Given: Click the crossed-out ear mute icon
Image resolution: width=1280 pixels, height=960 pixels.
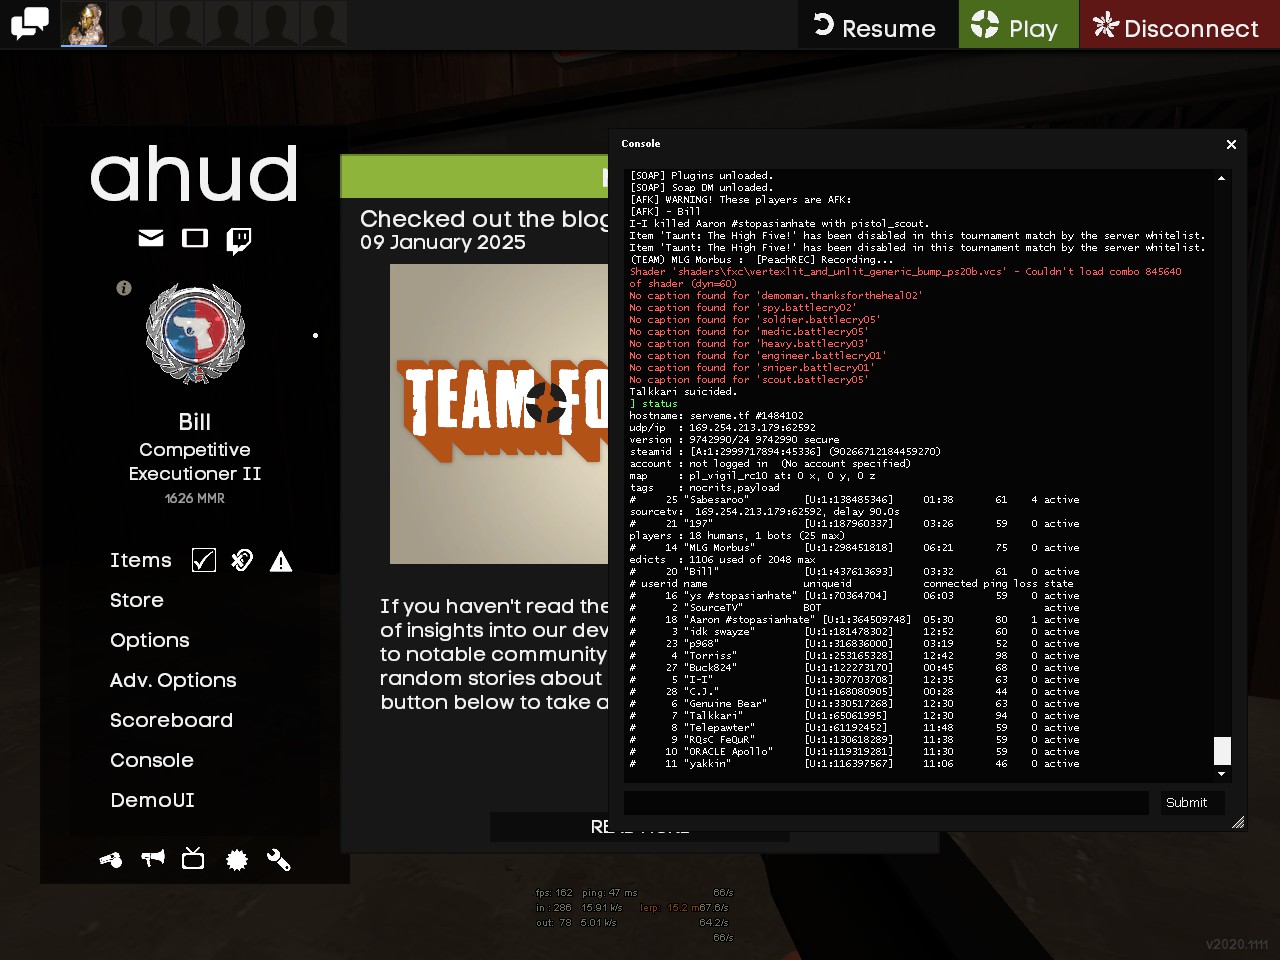Looking at the screenshot, I should [x=242, y=560].
